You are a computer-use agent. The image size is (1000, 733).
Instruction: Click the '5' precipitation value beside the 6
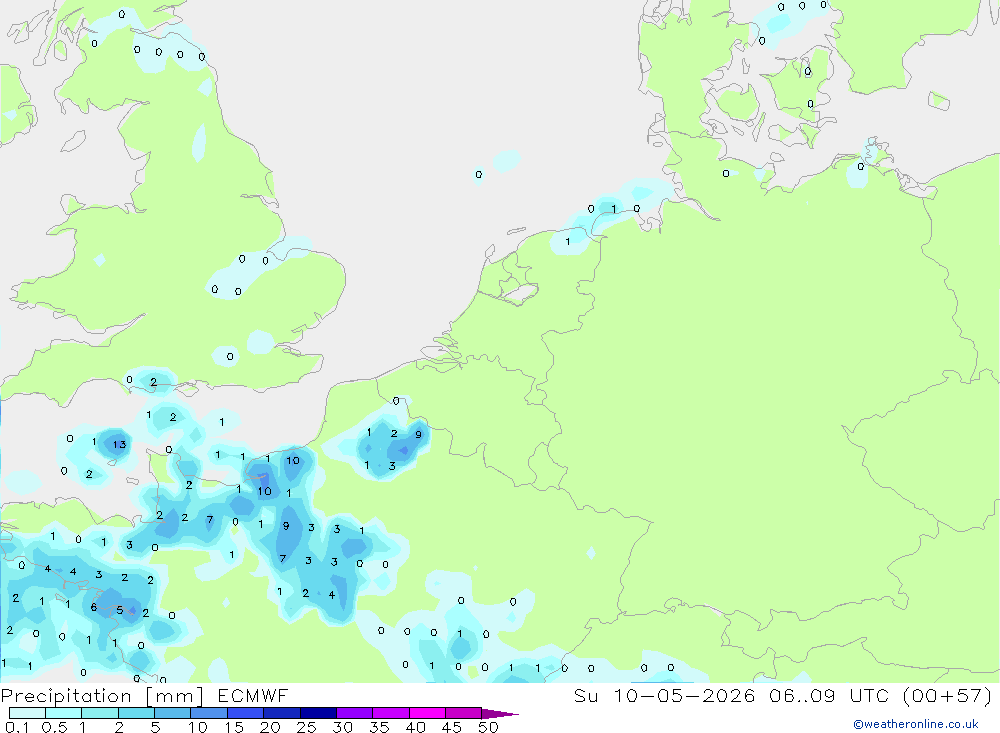point(120,611)
